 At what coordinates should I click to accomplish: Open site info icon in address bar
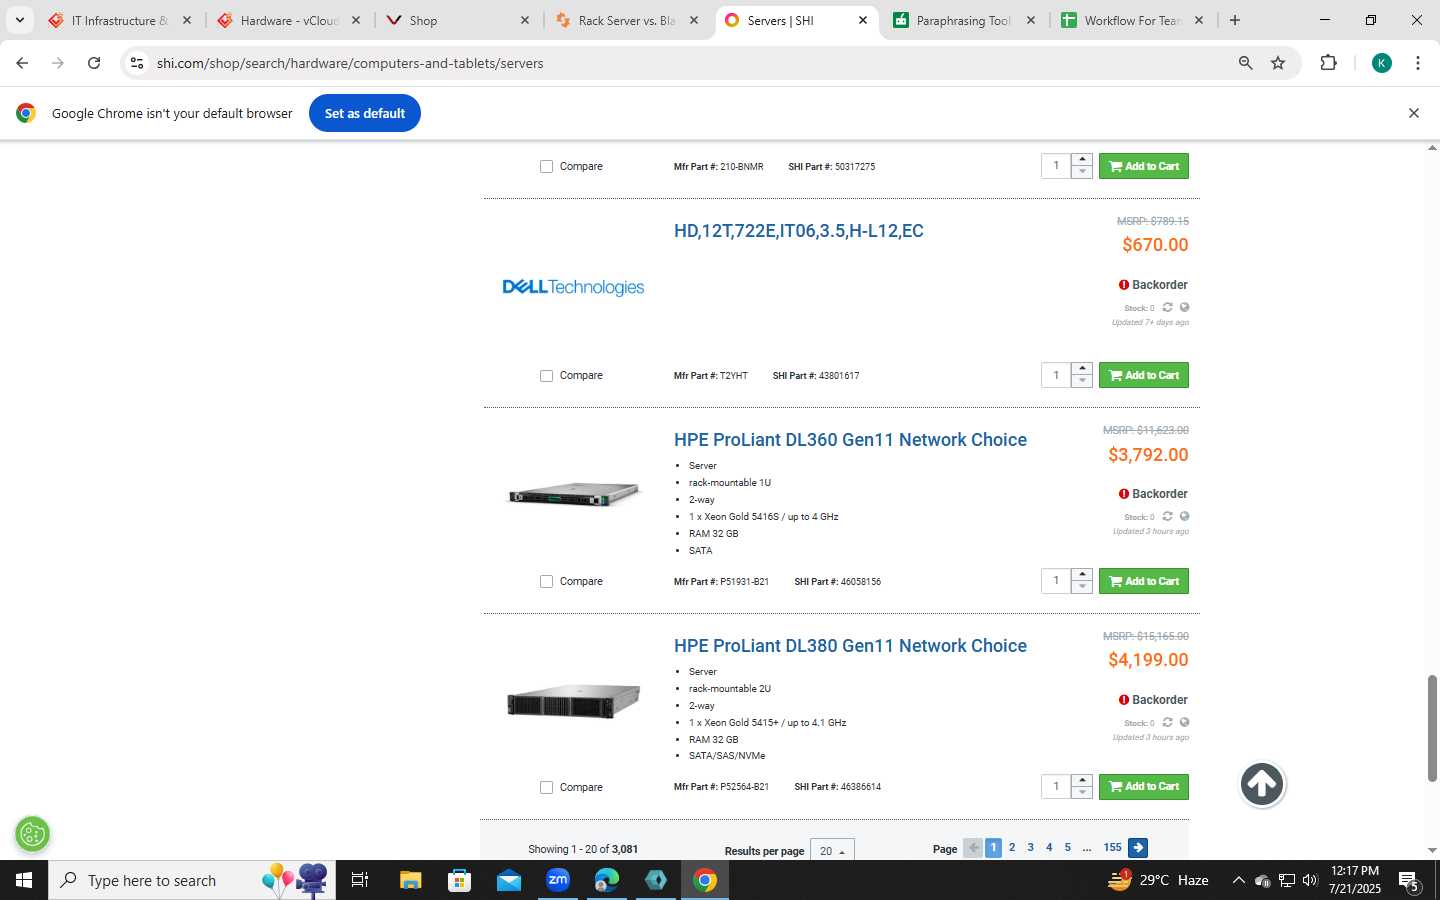click(x=137, y=63)
